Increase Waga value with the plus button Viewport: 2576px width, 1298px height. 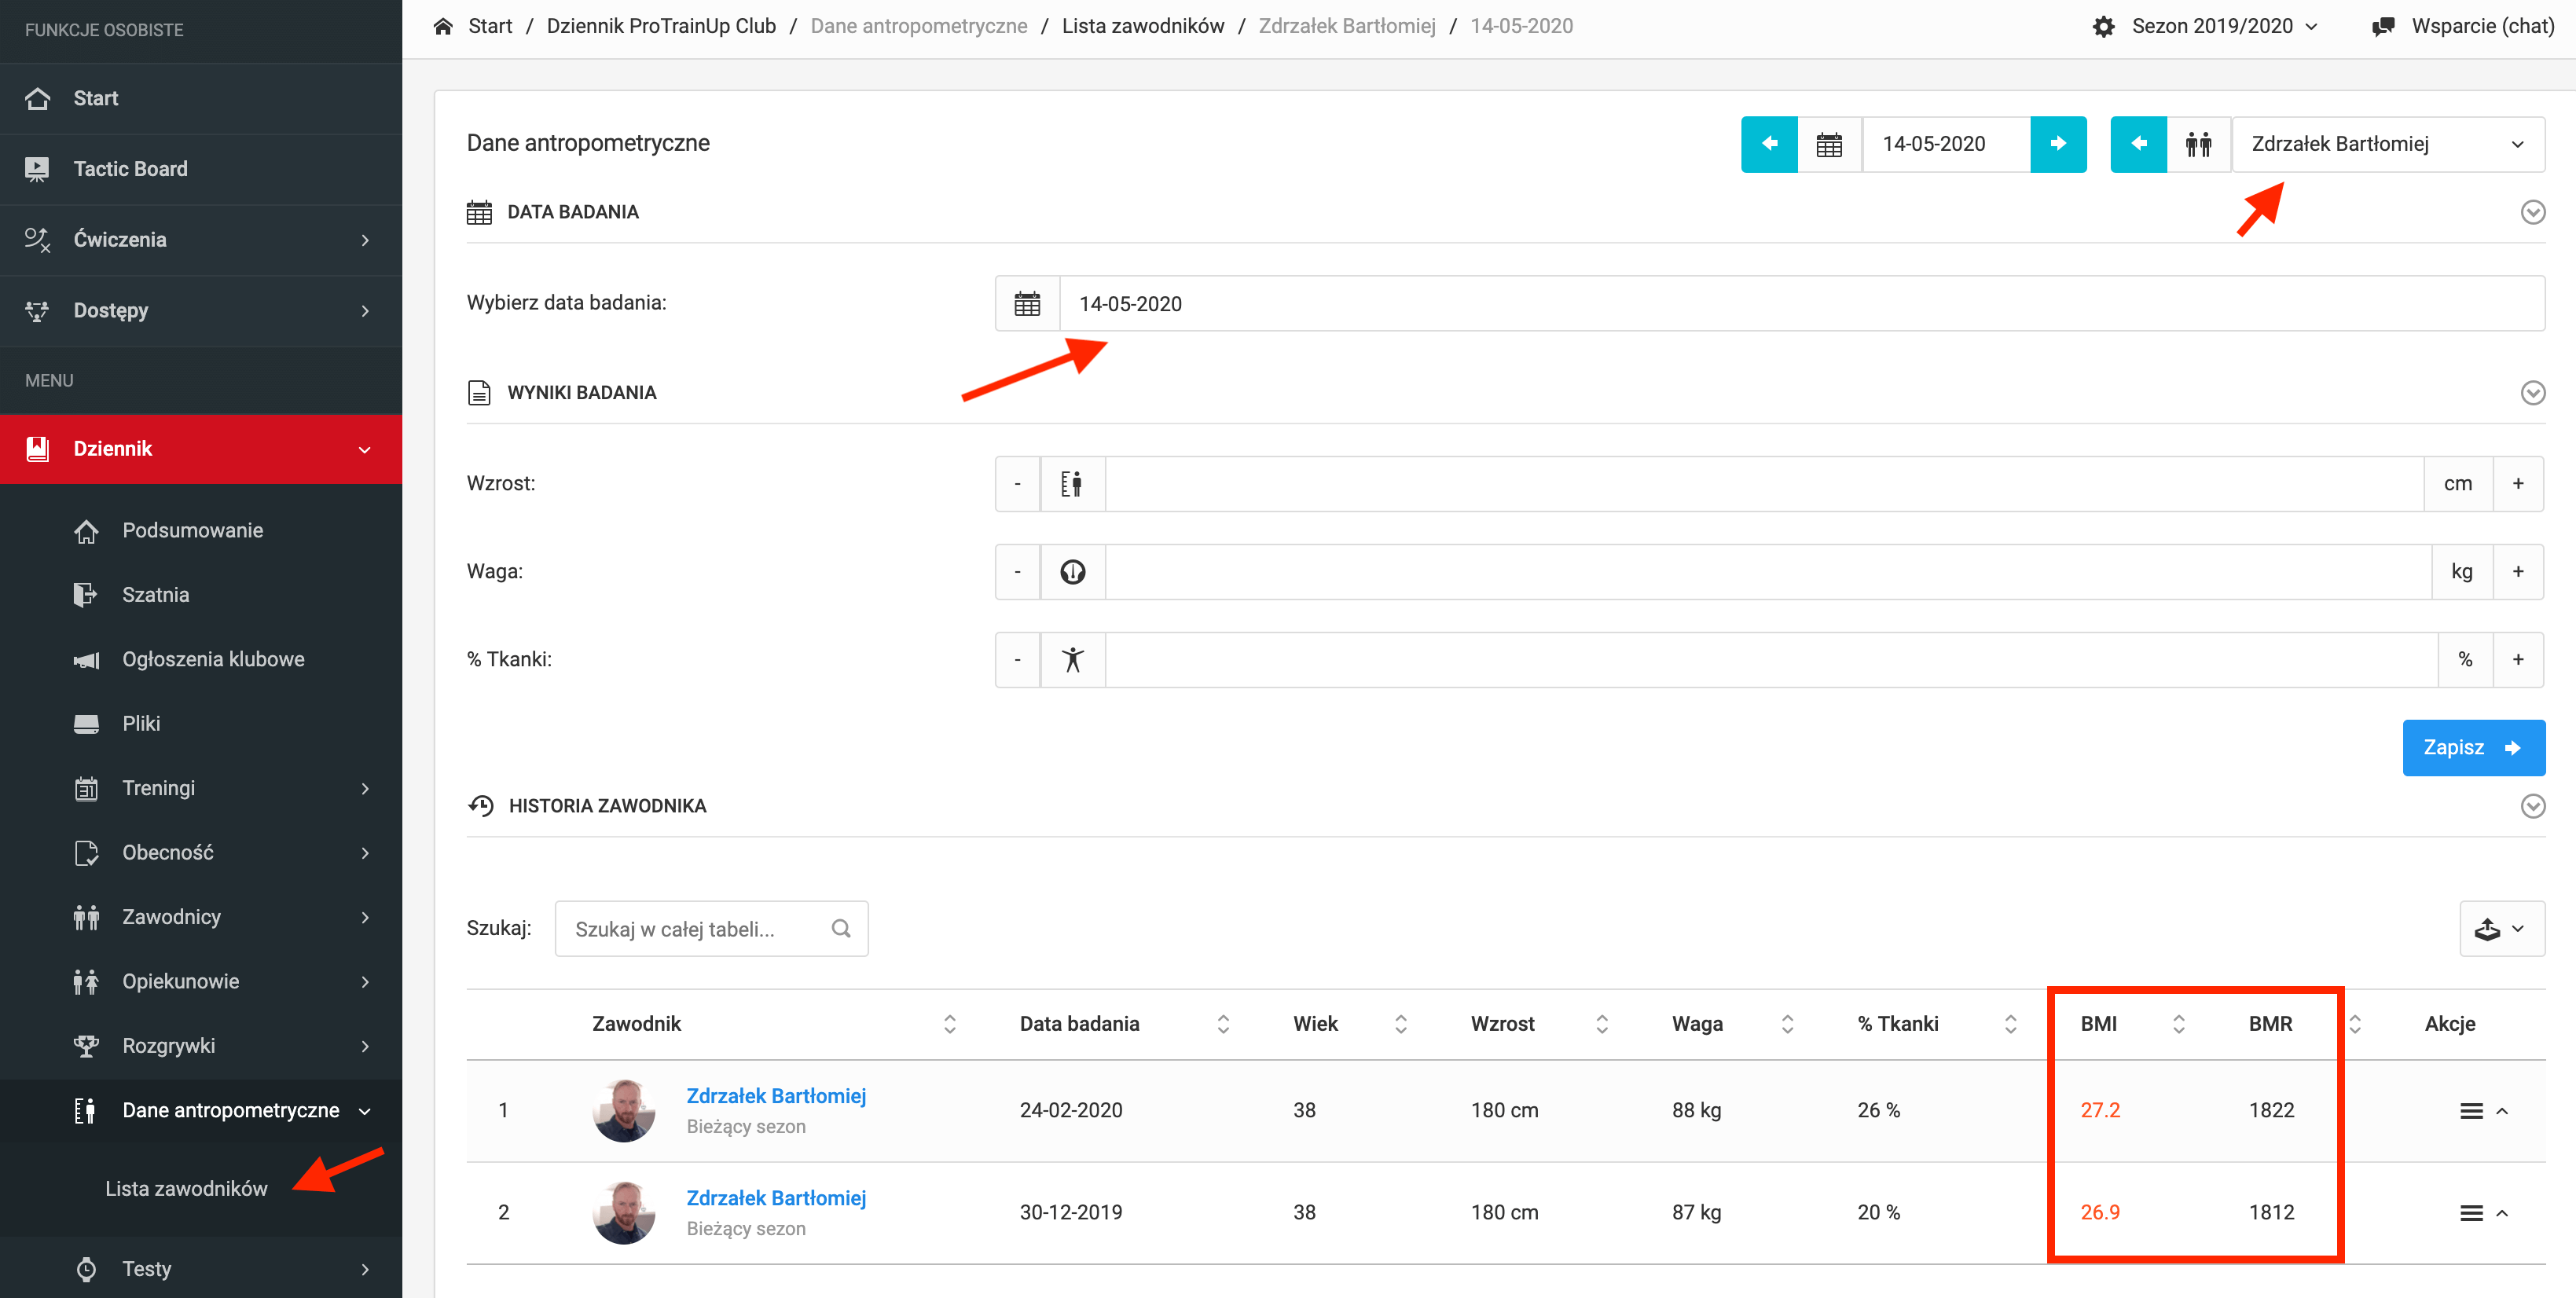point(2517,572)
